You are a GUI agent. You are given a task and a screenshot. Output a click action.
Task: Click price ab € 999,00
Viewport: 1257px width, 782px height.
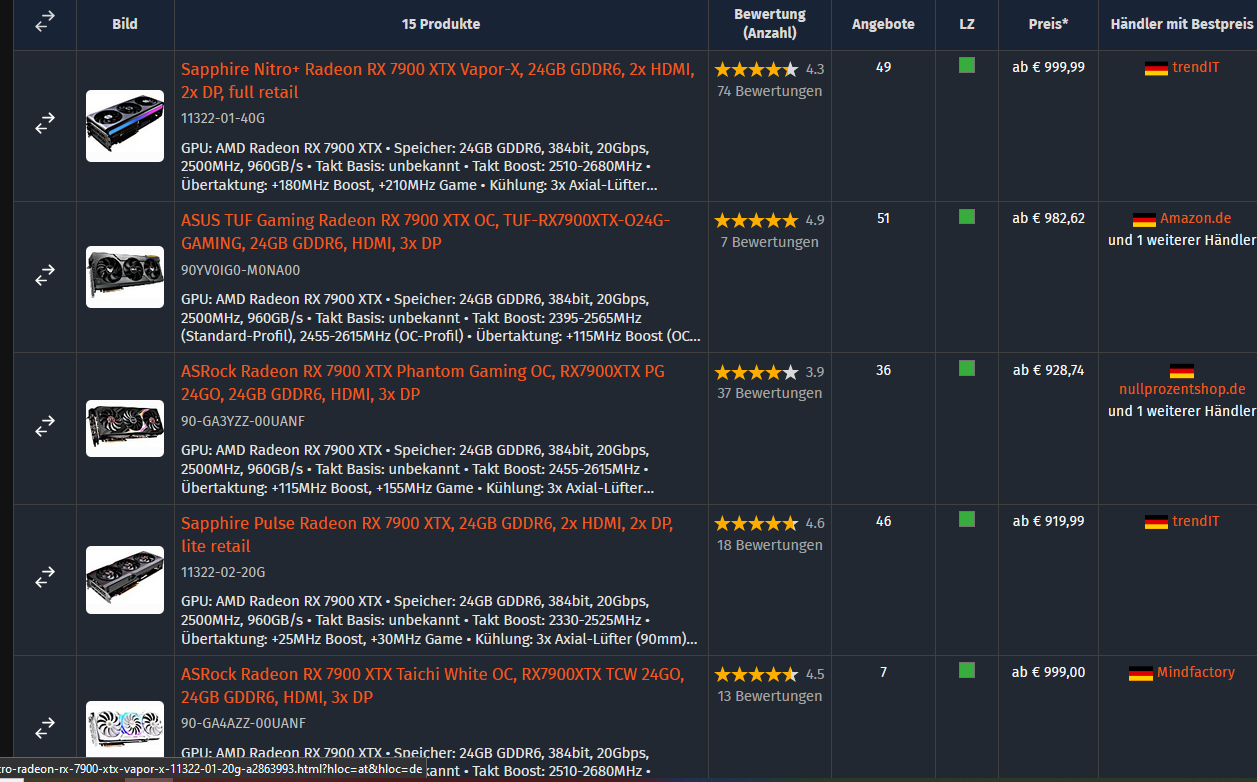pos(1048,672)
